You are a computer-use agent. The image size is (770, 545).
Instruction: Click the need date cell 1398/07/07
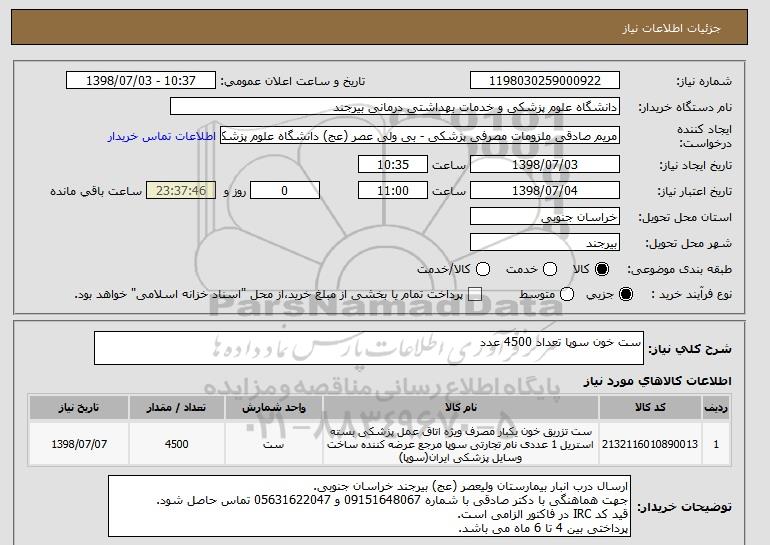(x=79, y=444)
